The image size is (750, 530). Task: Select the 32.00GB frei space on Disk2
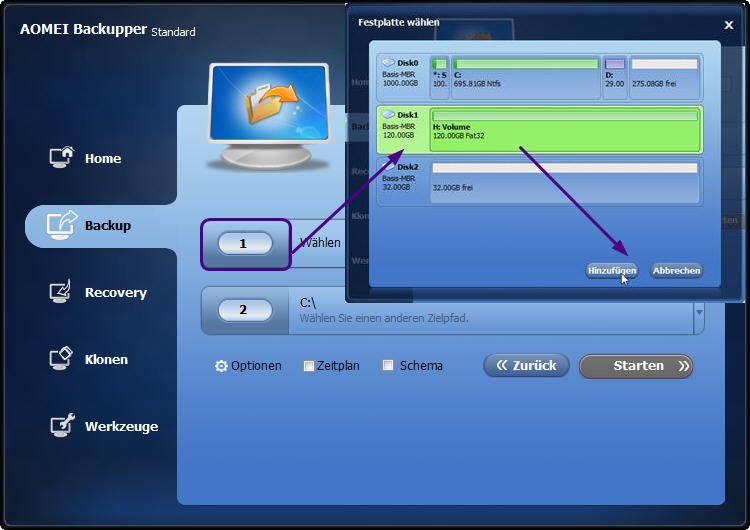click(x=565, y=182)
